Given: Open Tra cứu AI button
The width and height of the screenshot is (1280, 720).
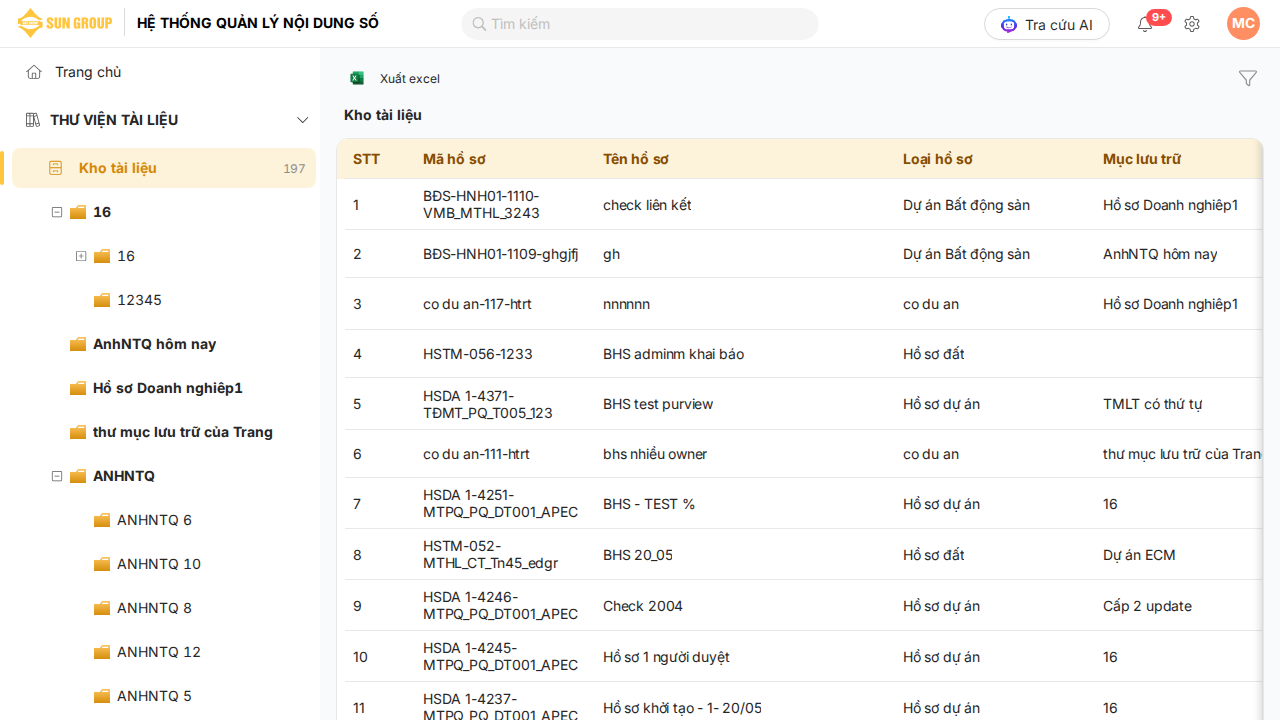Looking at the screenshot, I should click(x=1047, y=24).
